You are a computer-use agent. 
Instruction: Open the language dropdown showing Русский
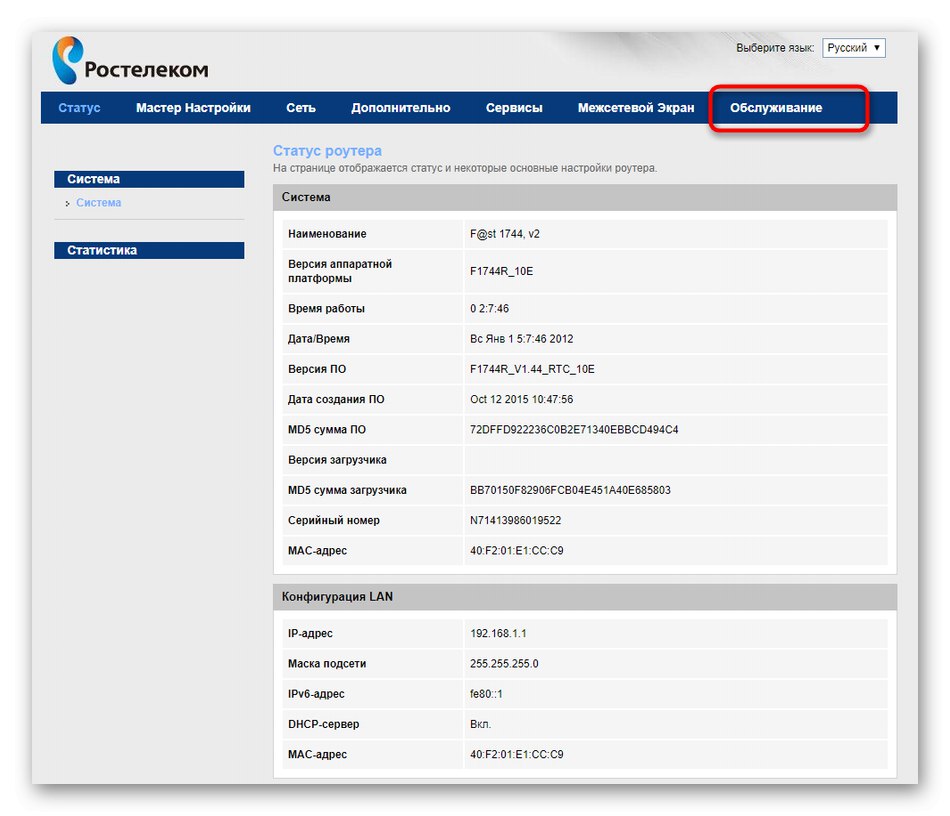pos(853,48)
